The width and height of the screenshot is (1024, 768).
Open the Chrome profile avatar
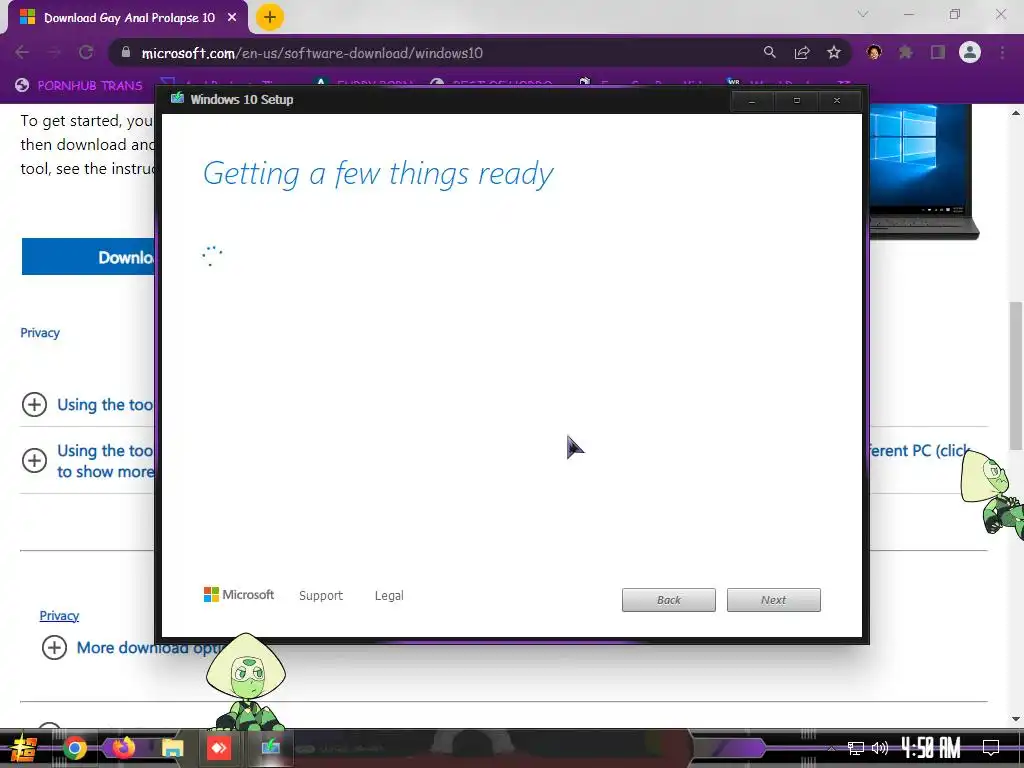(x=970, y=52)
